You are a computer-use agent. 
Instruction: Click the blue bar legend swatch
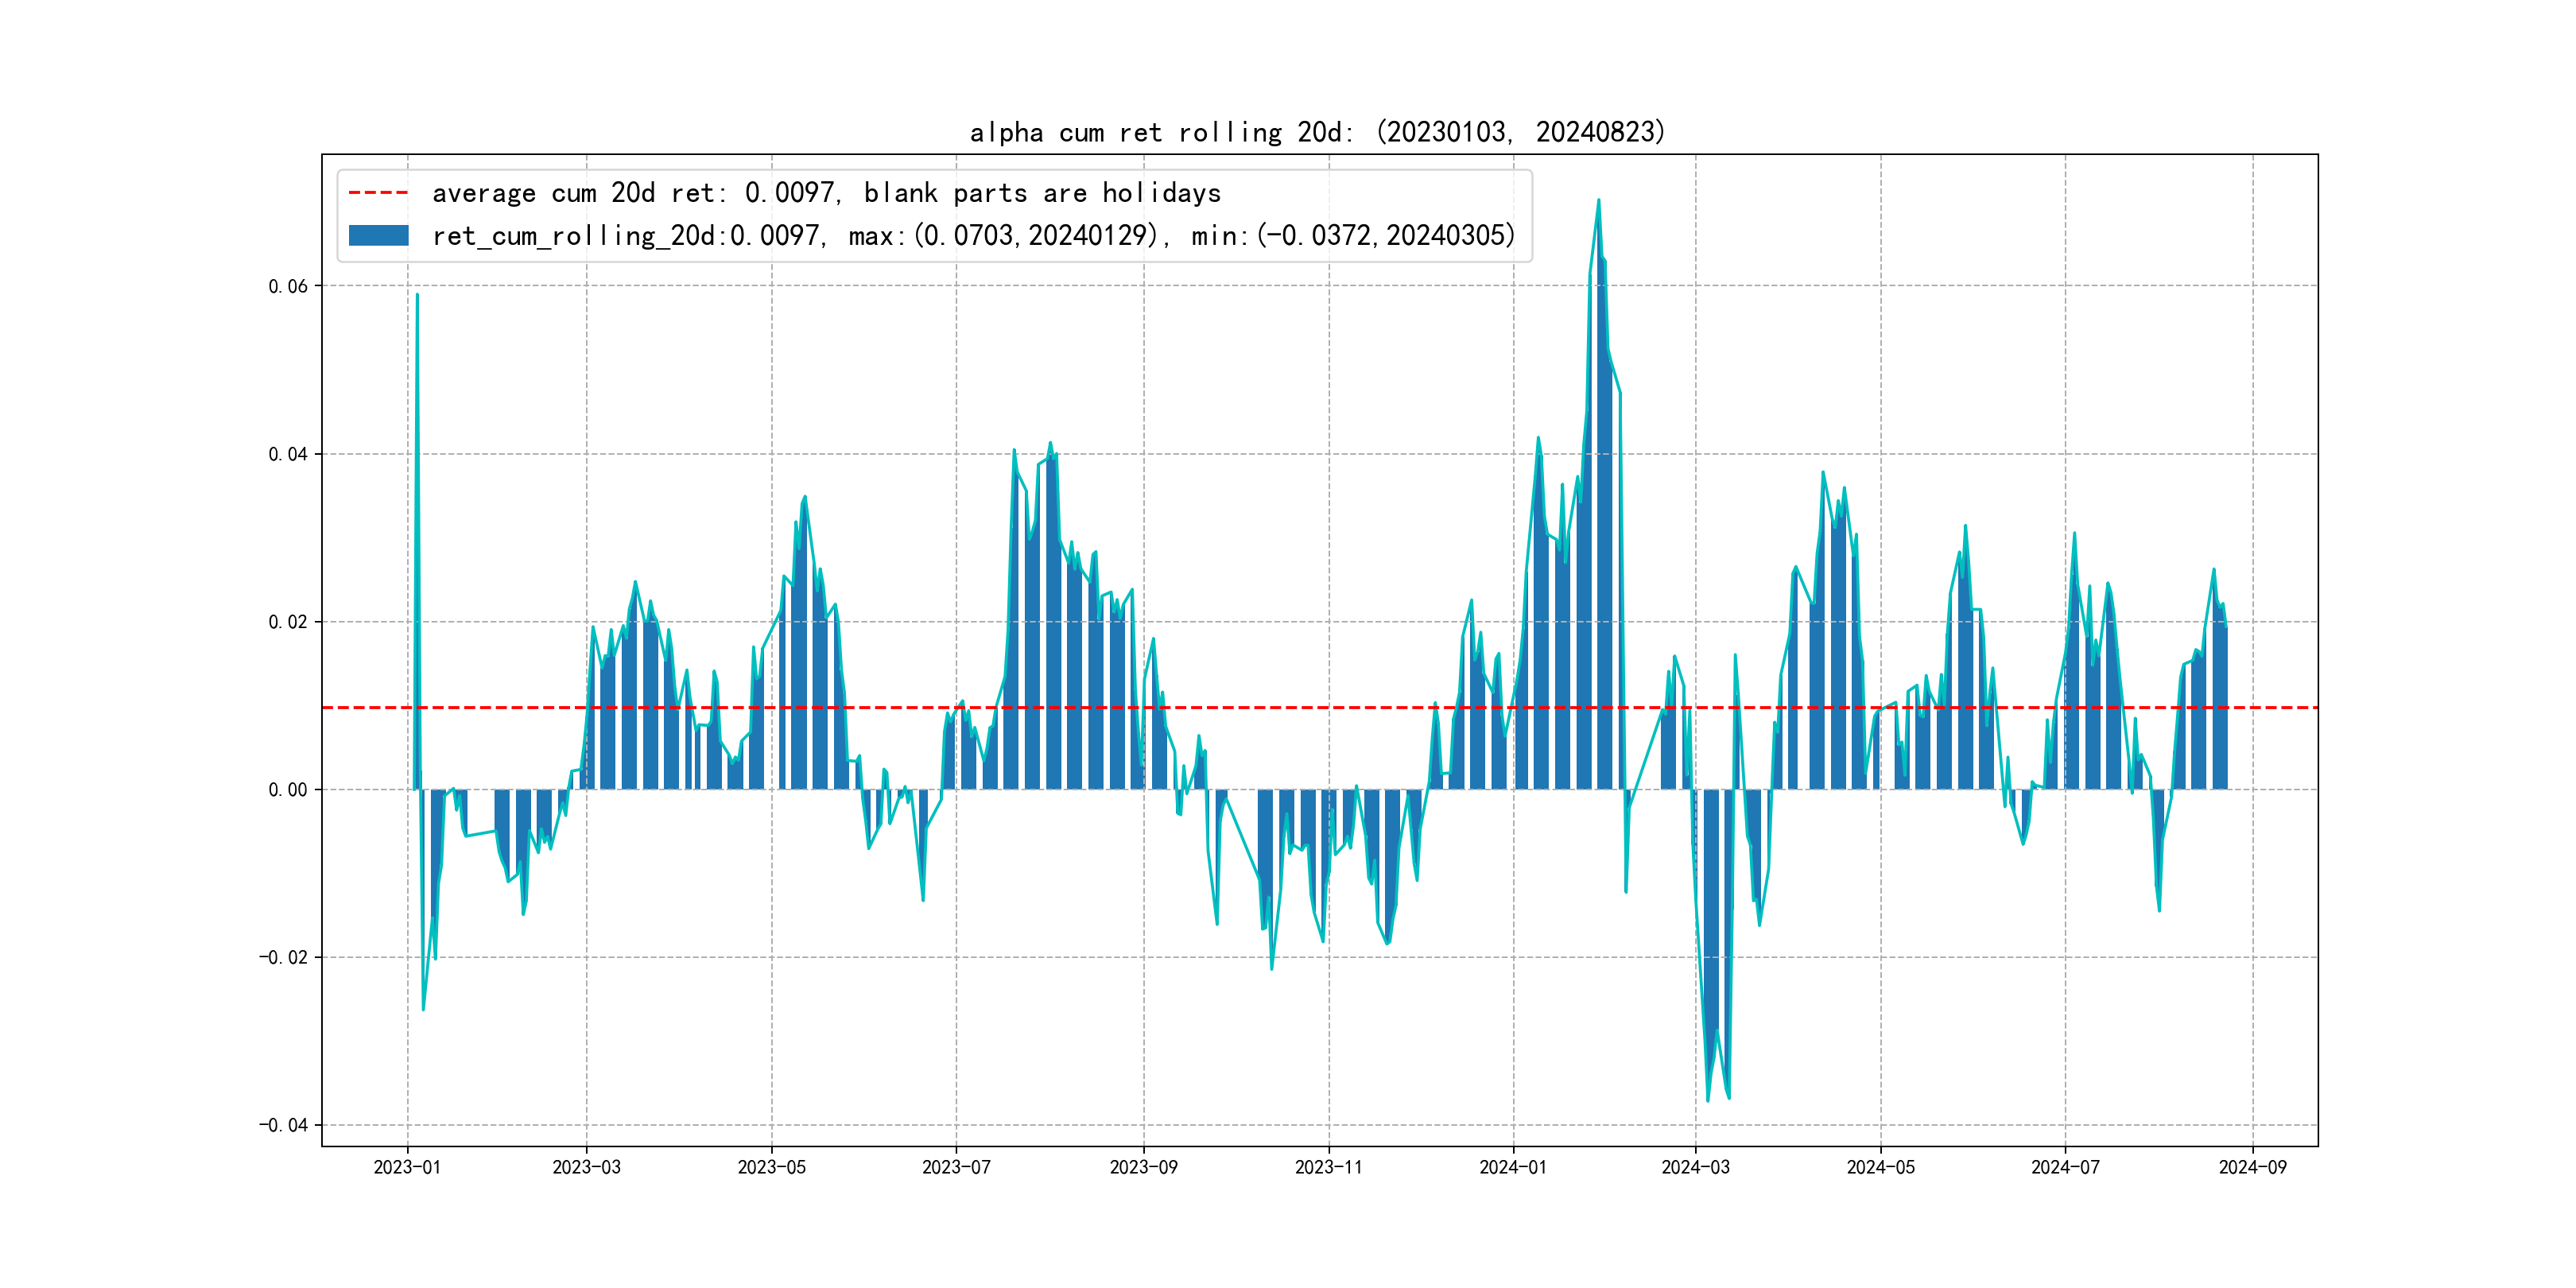tap(378, 236)
